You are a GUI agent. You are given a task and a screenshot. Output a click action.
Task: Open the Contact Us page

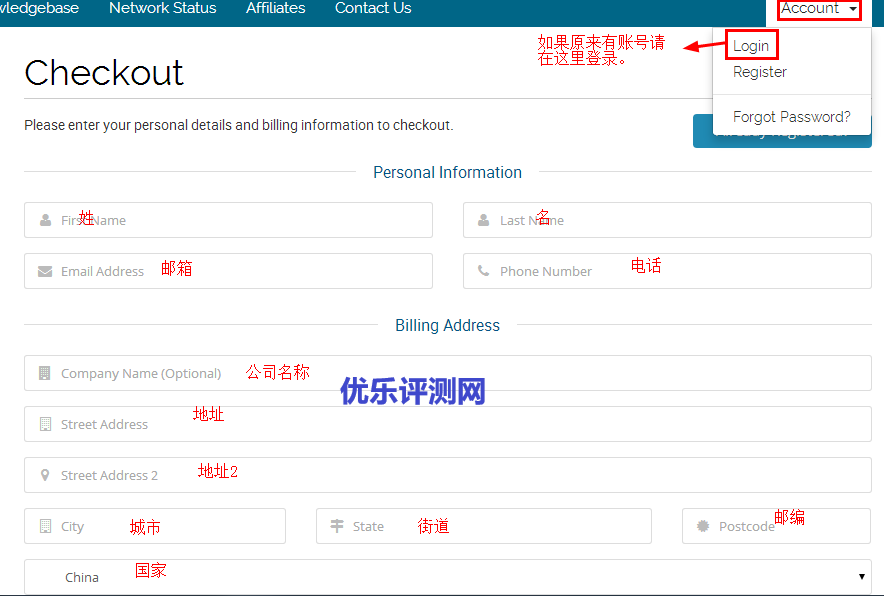[x=373, y=8]
